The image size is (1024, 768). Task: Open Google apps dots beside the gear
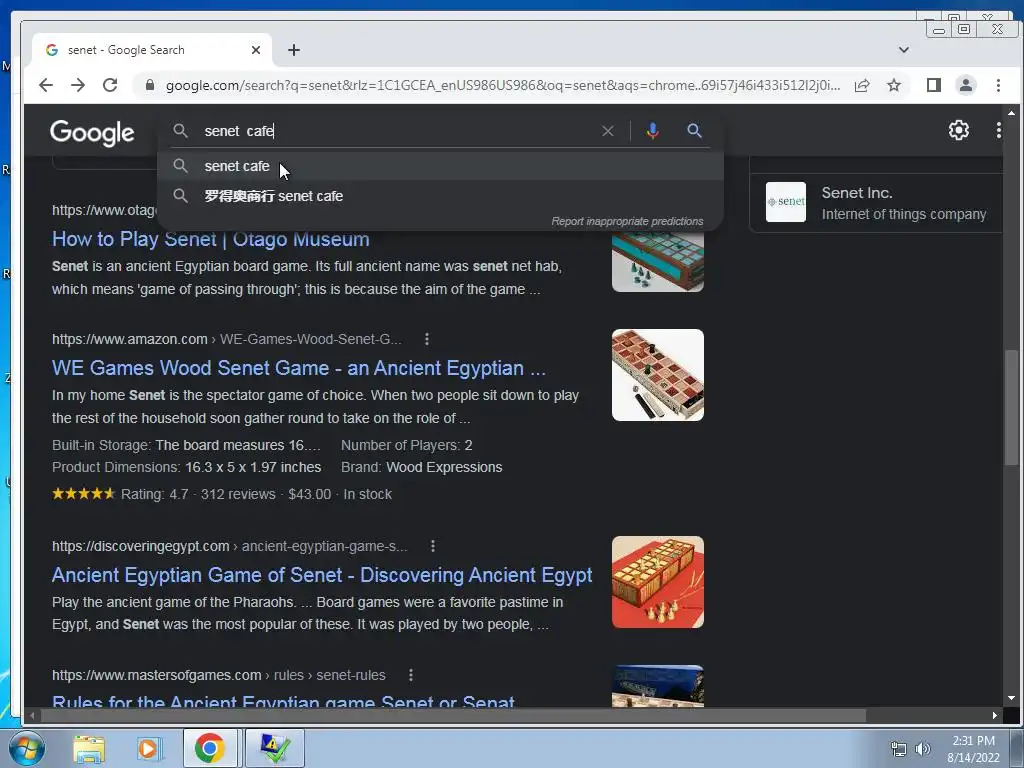click(999, 130)
